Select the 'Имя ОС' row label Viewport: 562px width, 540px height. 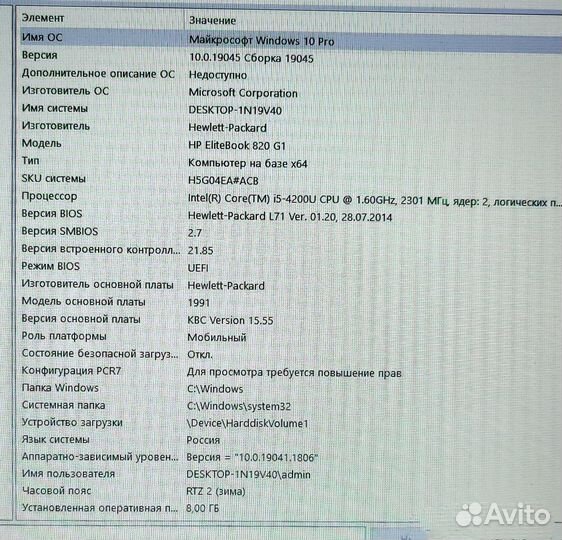[x=42, y=37]
